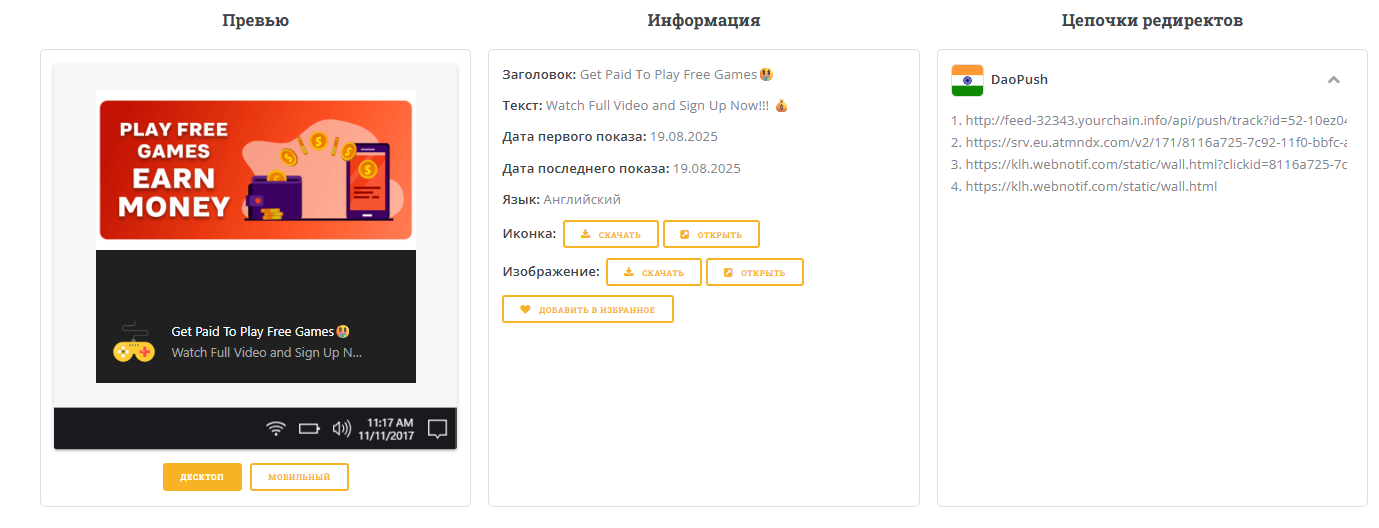The image size is (1379, 528).
Task: Click the fourth redirect URL wall.html
Action: click(x=1091, y=186)
